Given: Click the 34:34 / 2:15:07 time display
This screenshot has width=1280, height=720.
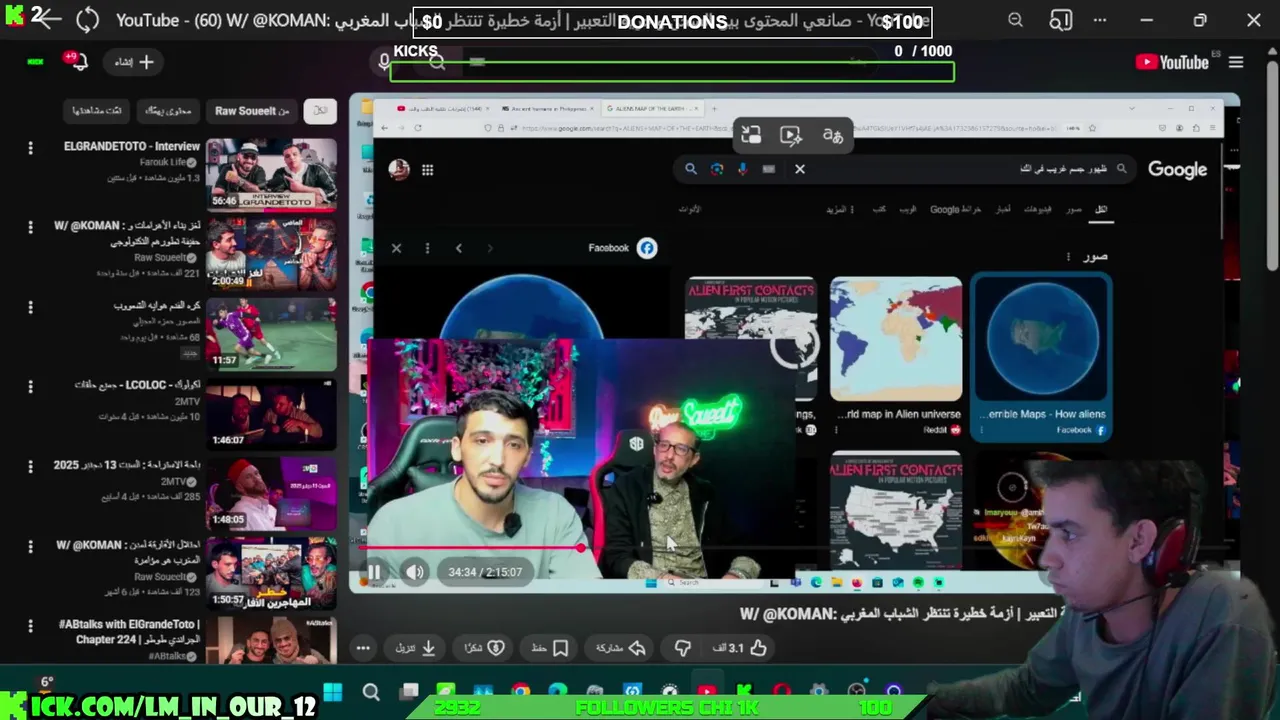Looking at the screenshot, I should coord(485,573).
